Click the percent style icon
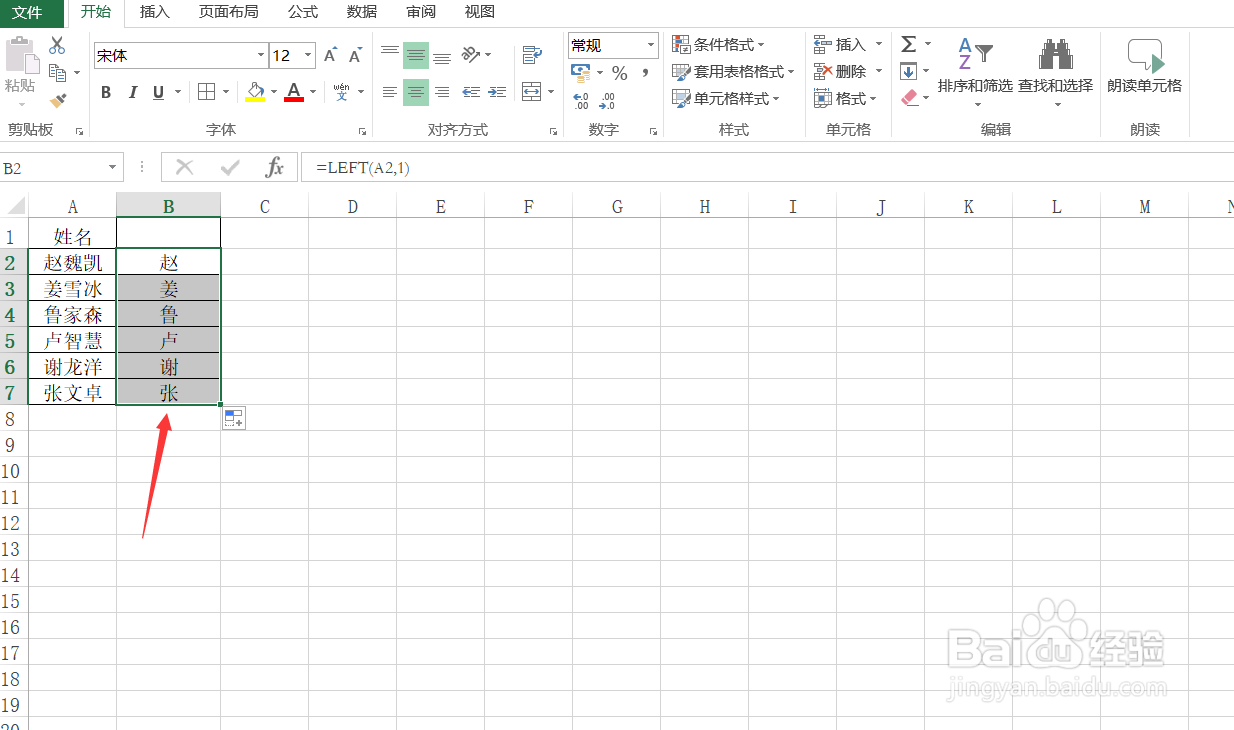The width and height of the screenshot is (1234, 730). tap(618, 72)
